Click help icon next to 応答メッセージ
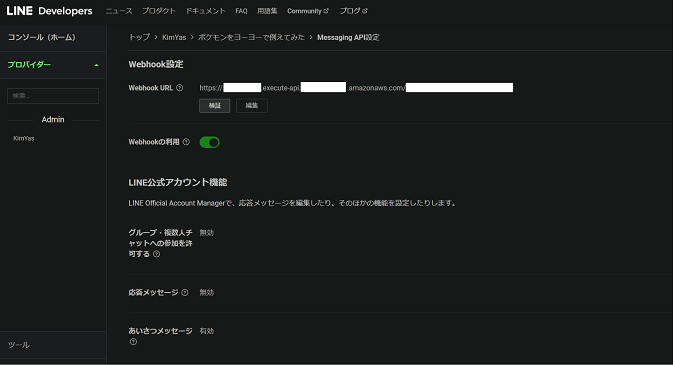This screenshot has height=365, width=673. click(185, 292)
